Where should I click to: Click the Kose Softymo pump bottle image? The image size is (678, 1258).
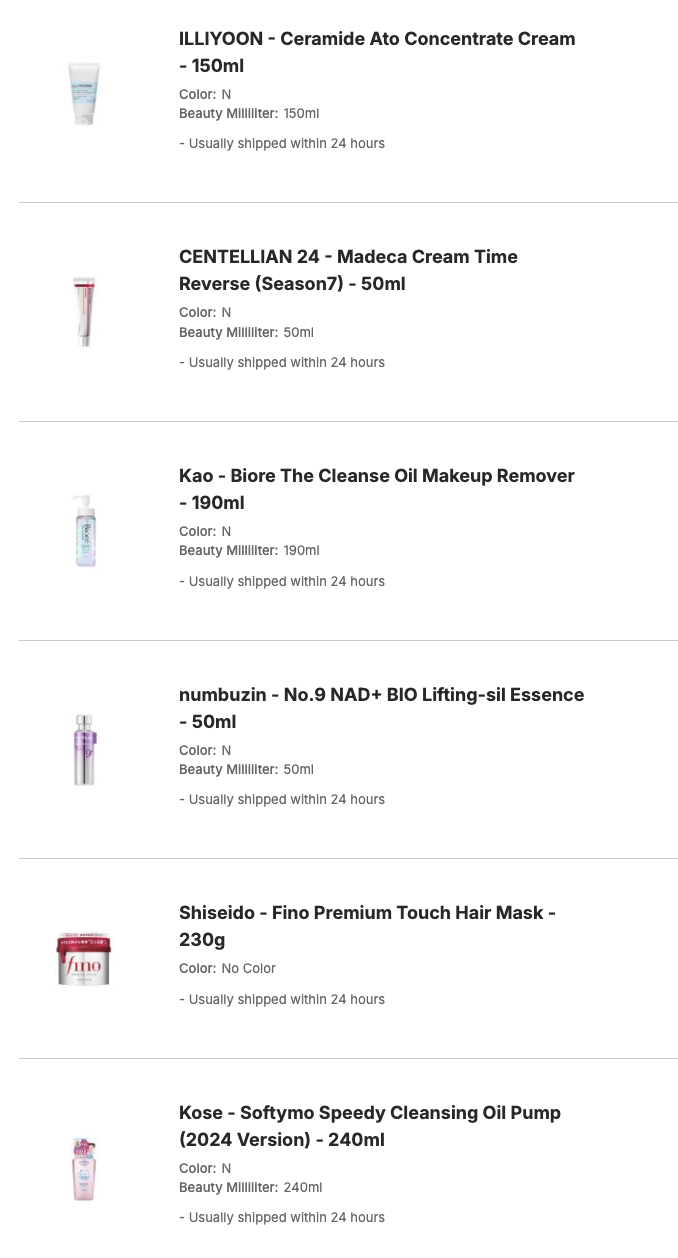point(85,1167)
